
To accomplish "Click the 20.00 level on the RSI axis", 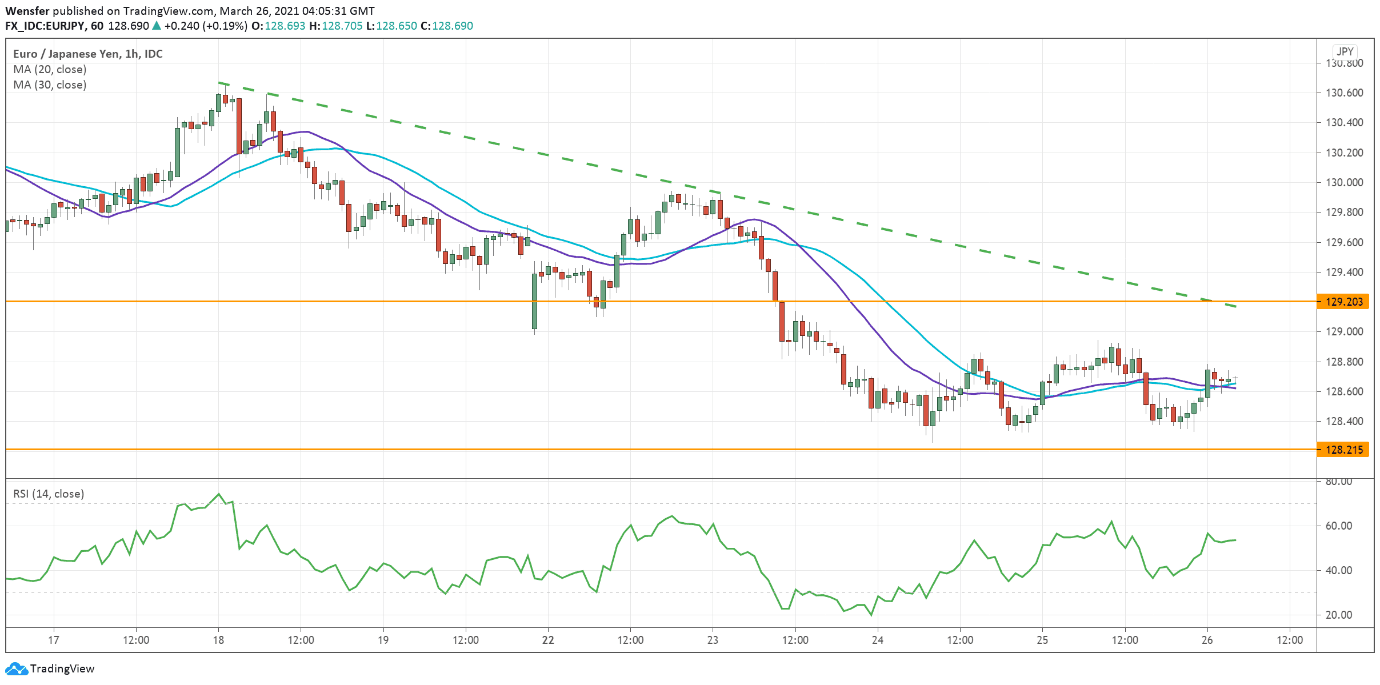I will [1337, 615].
